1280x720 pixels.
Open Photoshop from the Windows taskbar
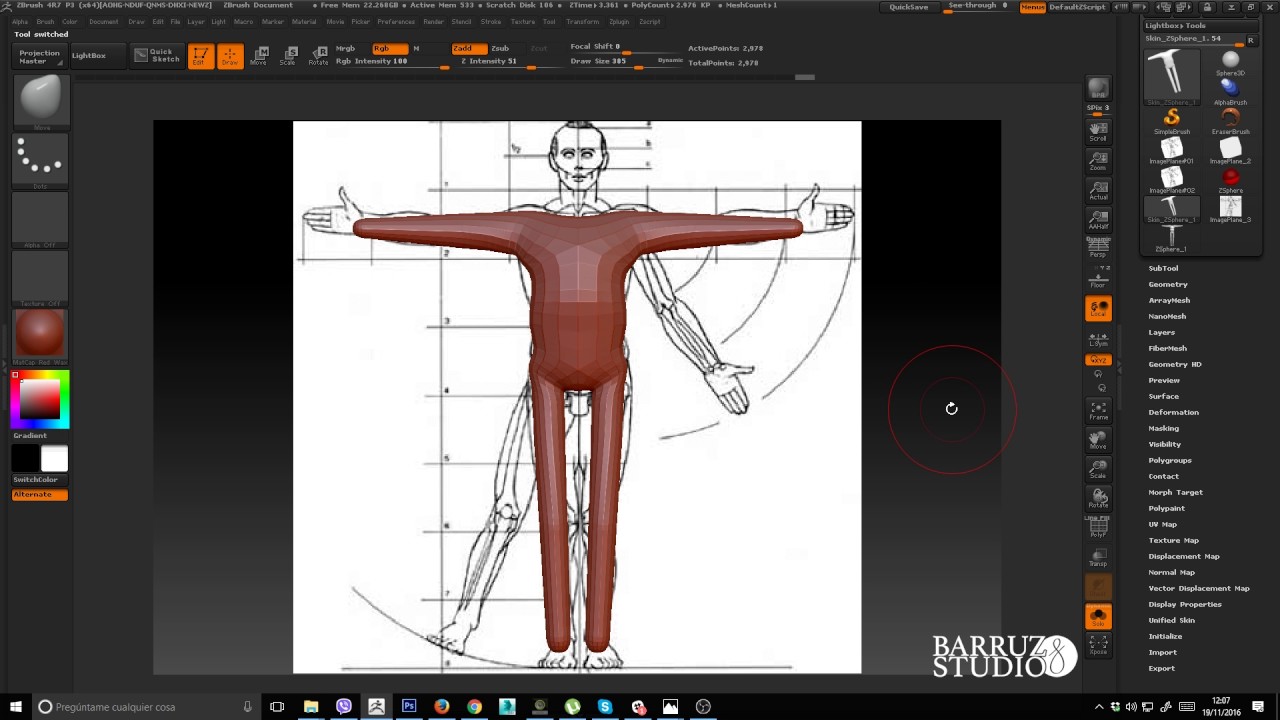point(409,707)
